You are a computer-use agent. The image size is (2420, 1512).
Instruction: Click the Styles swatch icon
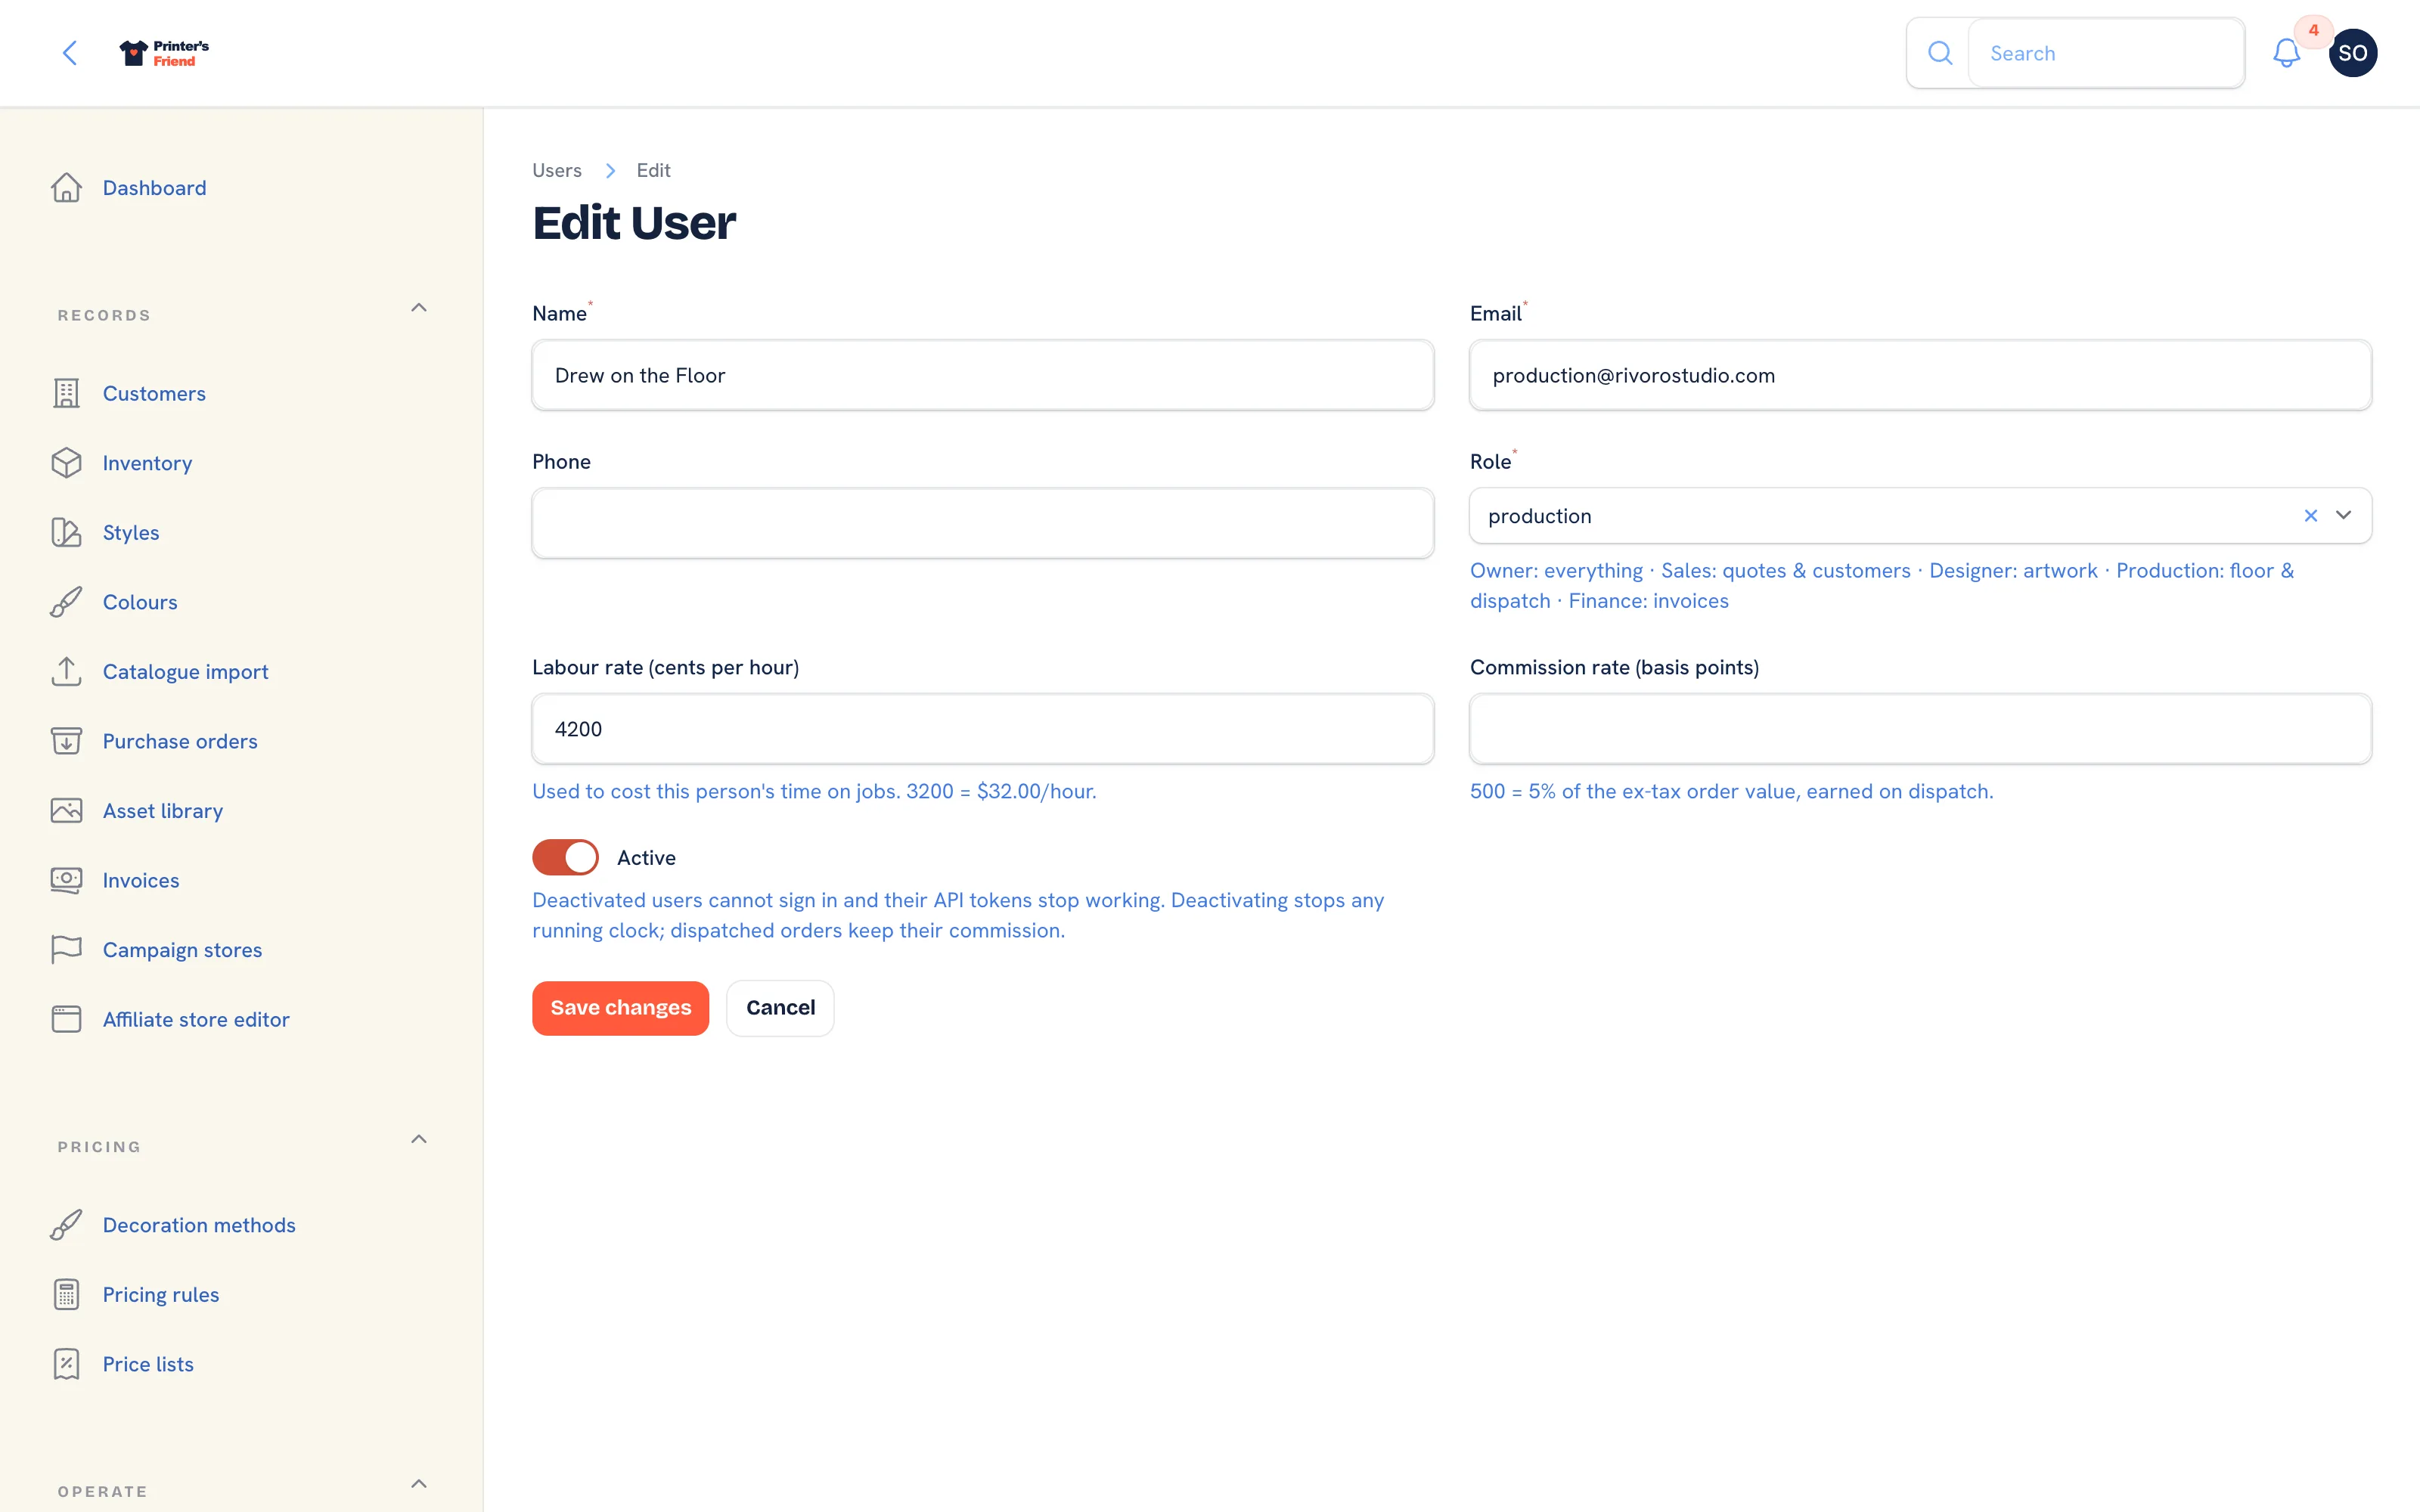66,532
